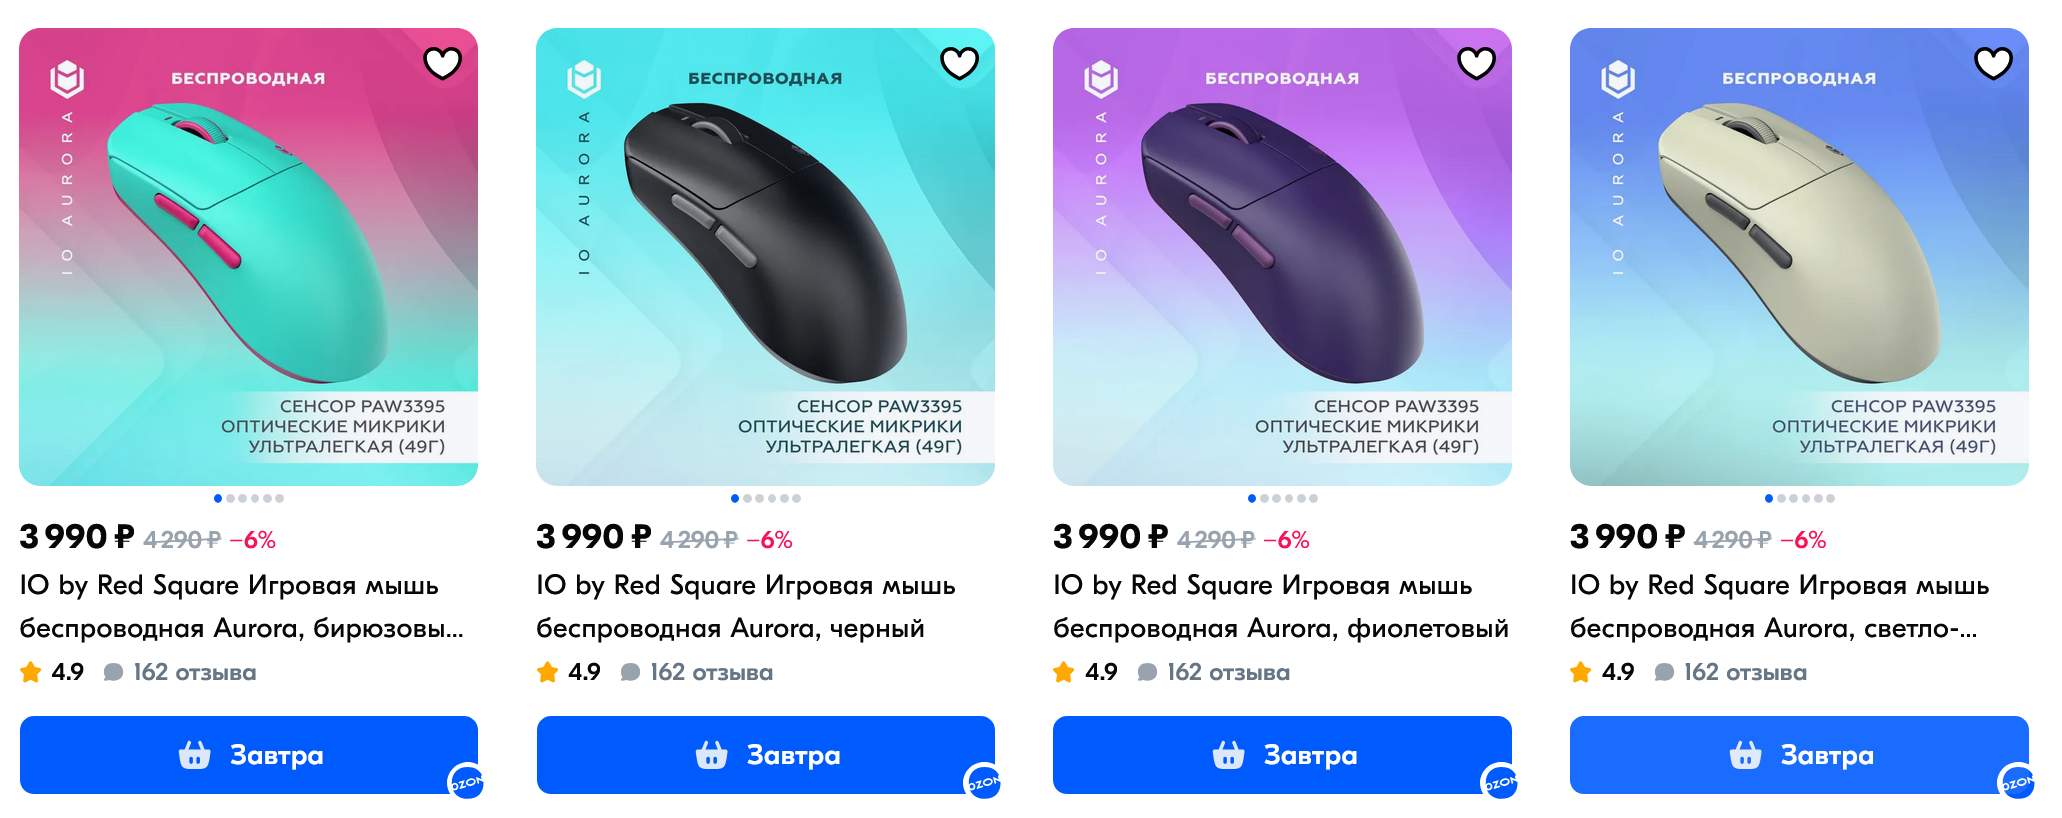Add black mouse to cart with Завтра button
2062x818 pixels.
pyautogui.click(x=766, y=755)
